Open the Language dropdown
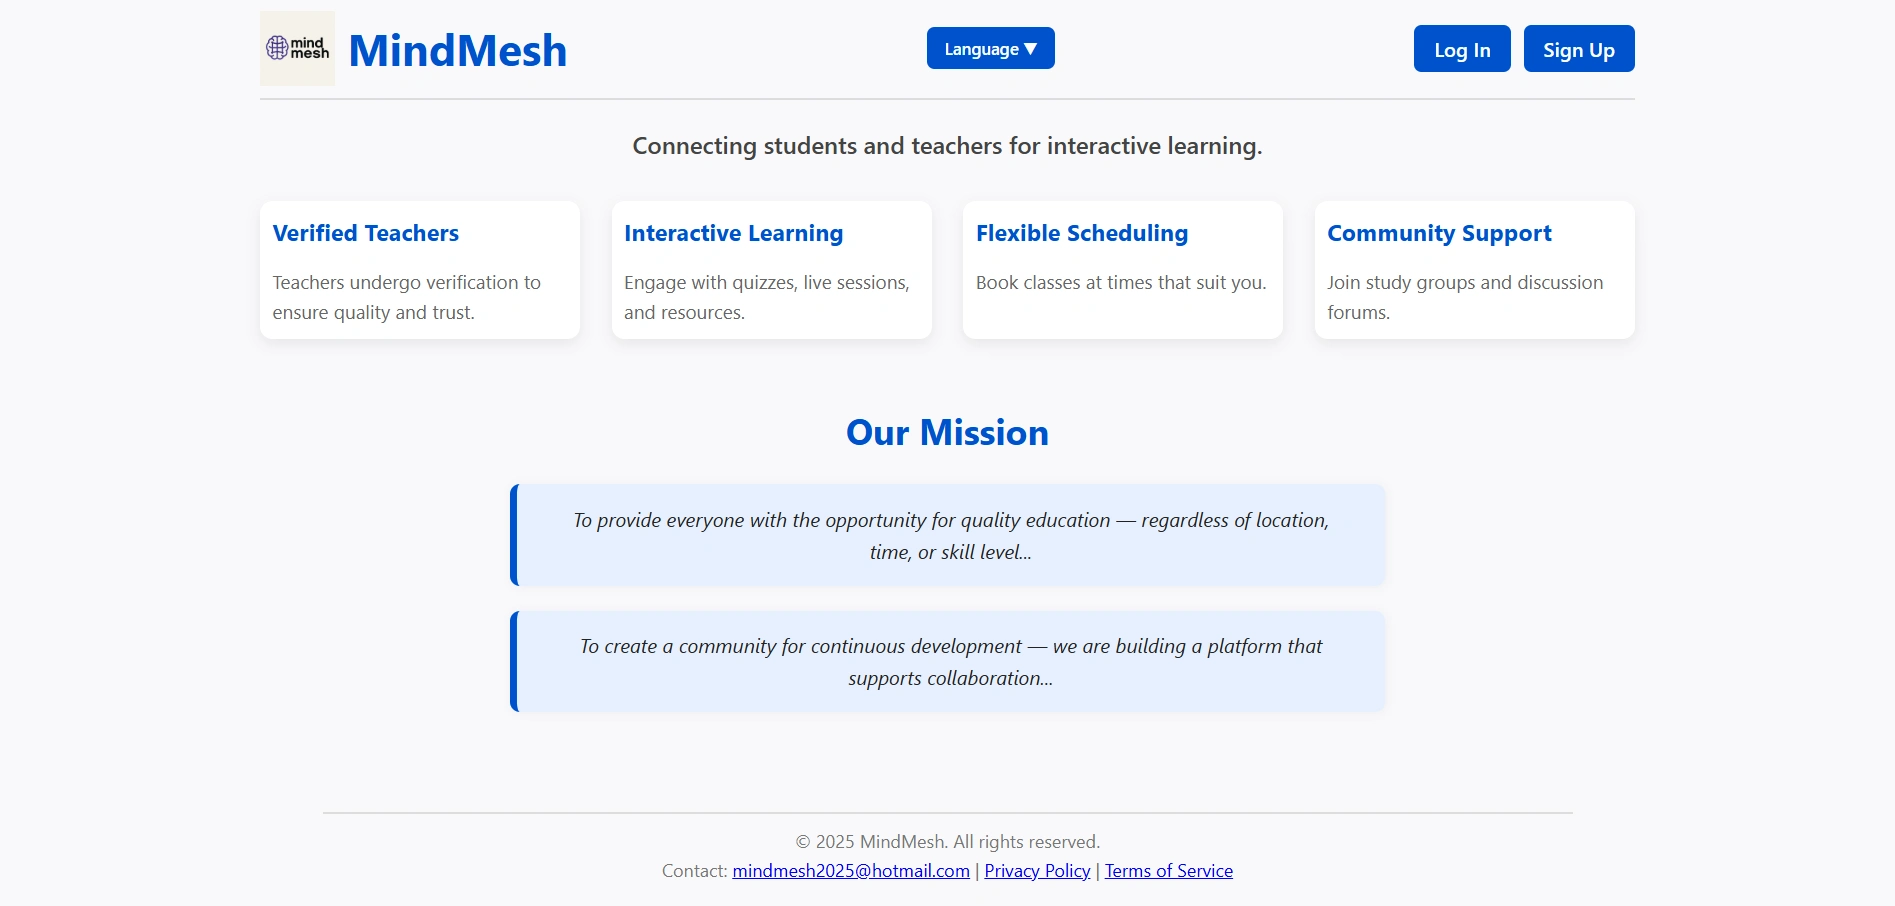Image resolution: width=1895 pixels, height=906 pixels. (990, 48)
